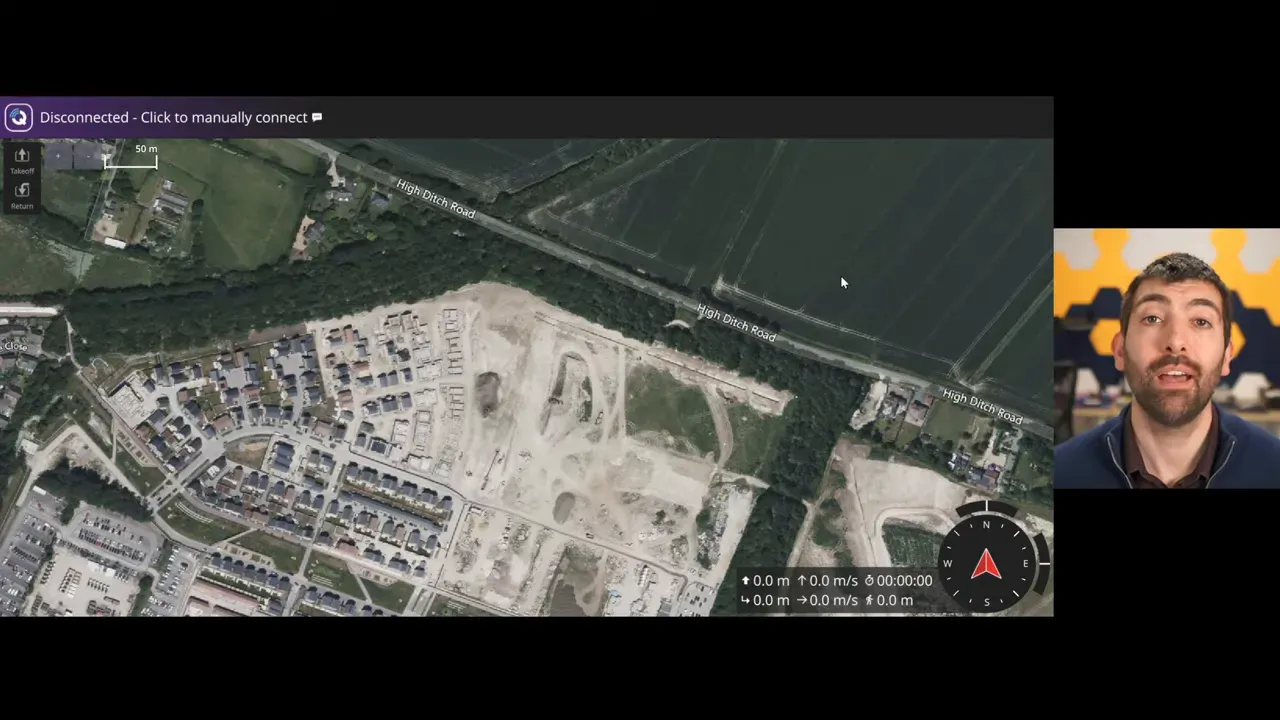1280x720 pixels.
Task: Click the N marker on the compass
Action: [x=986, y=525]
